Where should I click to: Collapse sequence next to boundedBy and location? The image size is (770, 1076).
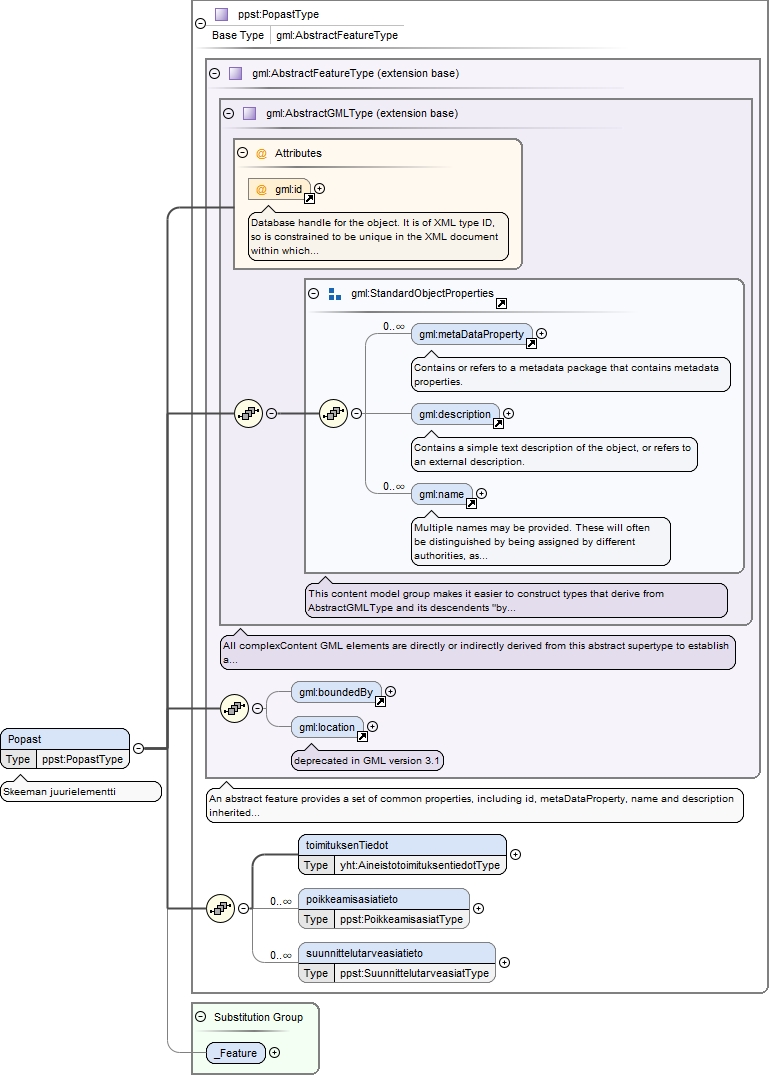pos(257,708)
